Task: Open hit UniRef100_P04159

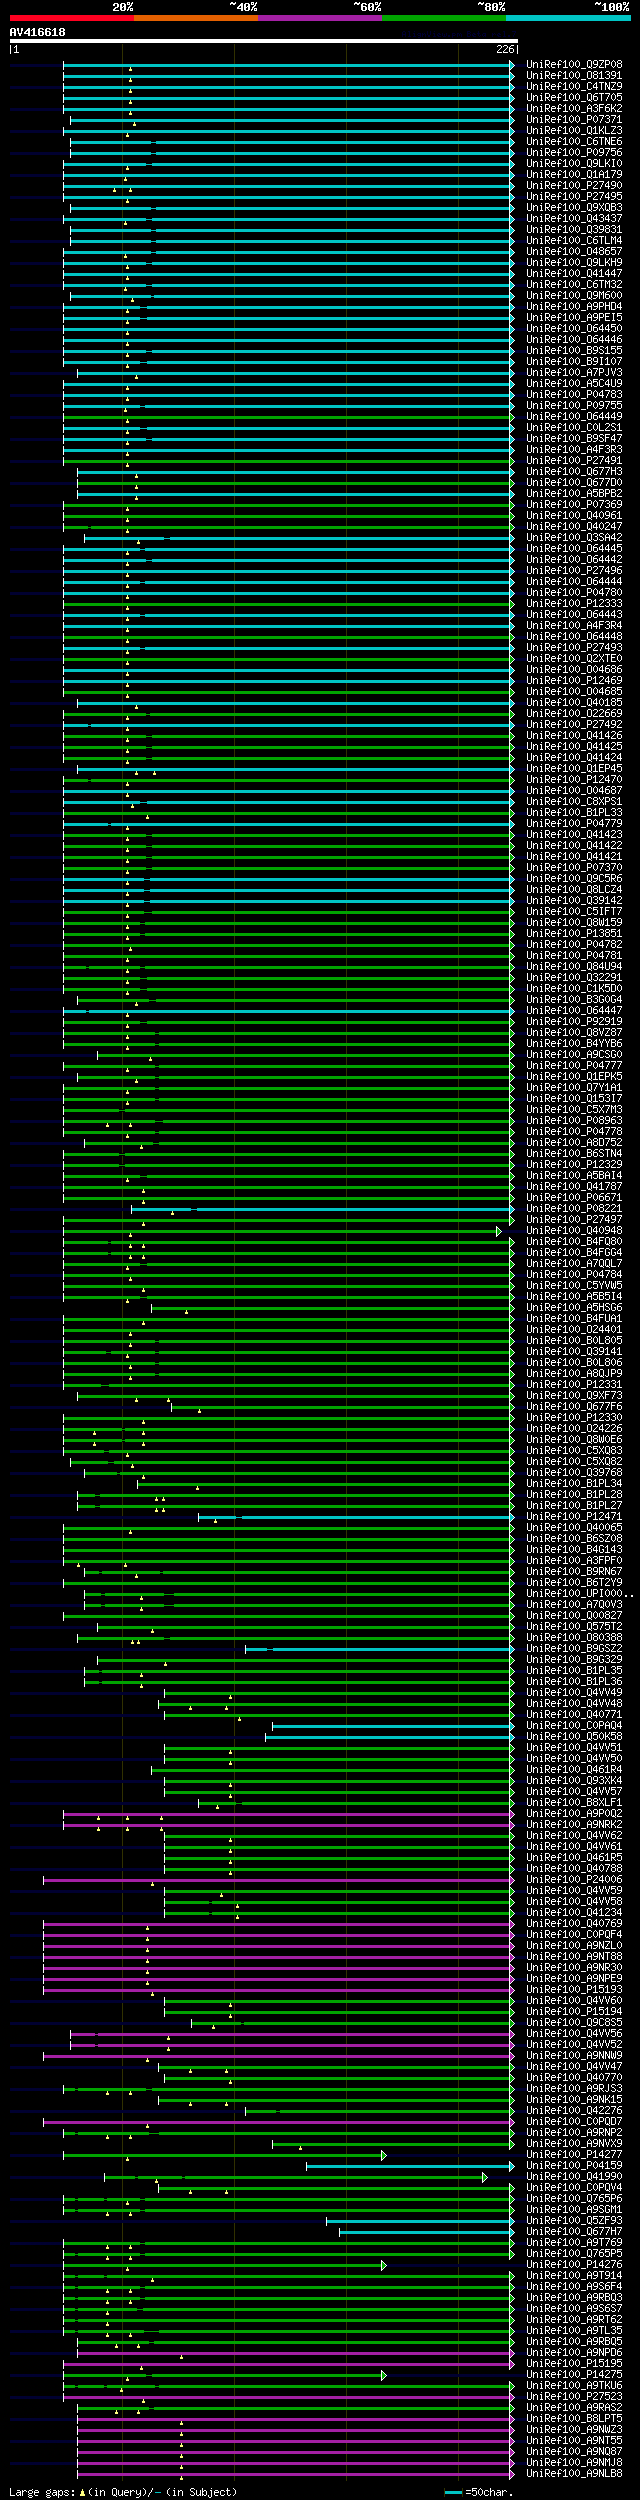Action: 574,2165
